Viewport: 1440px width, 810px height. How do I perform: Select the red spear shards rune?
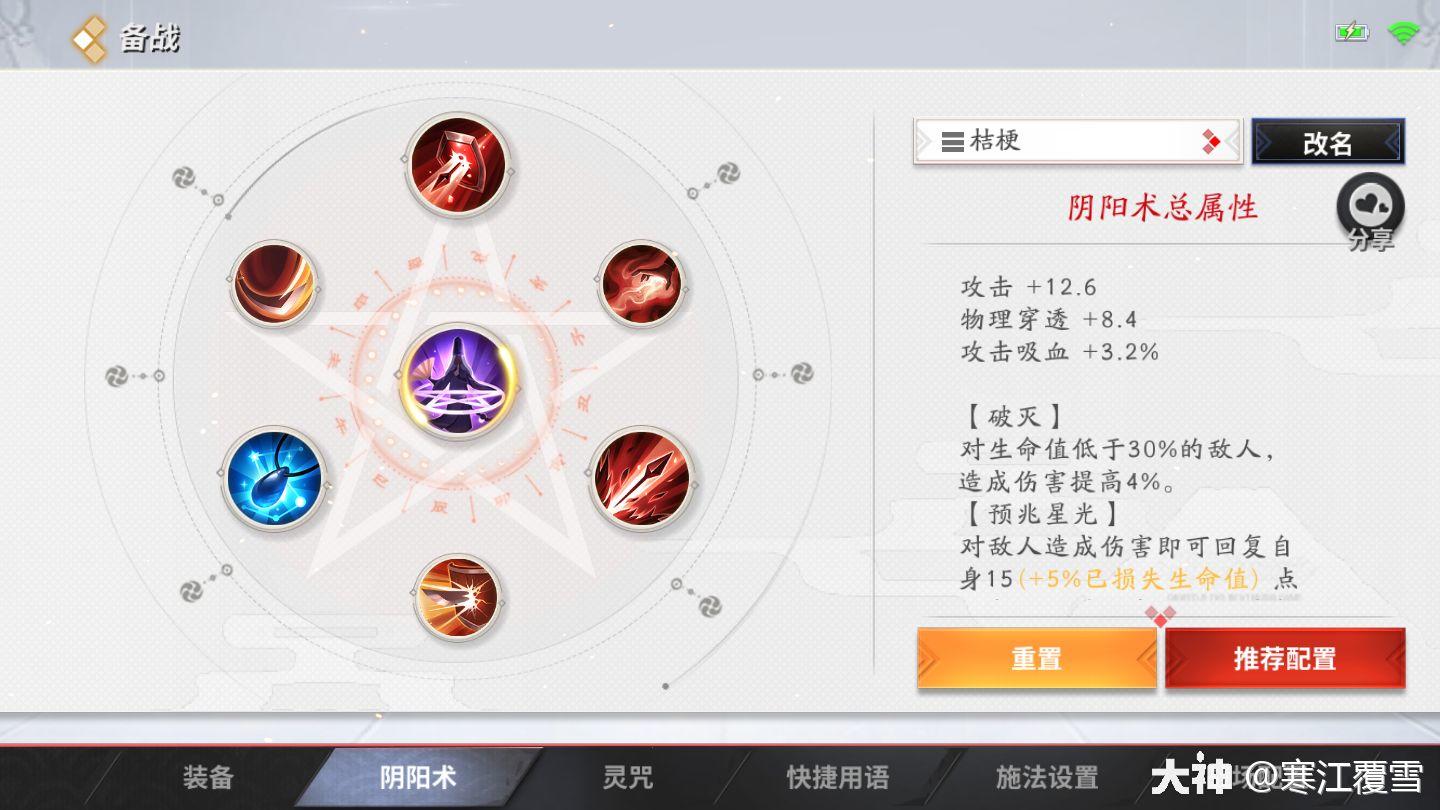[x=642, y=478]
